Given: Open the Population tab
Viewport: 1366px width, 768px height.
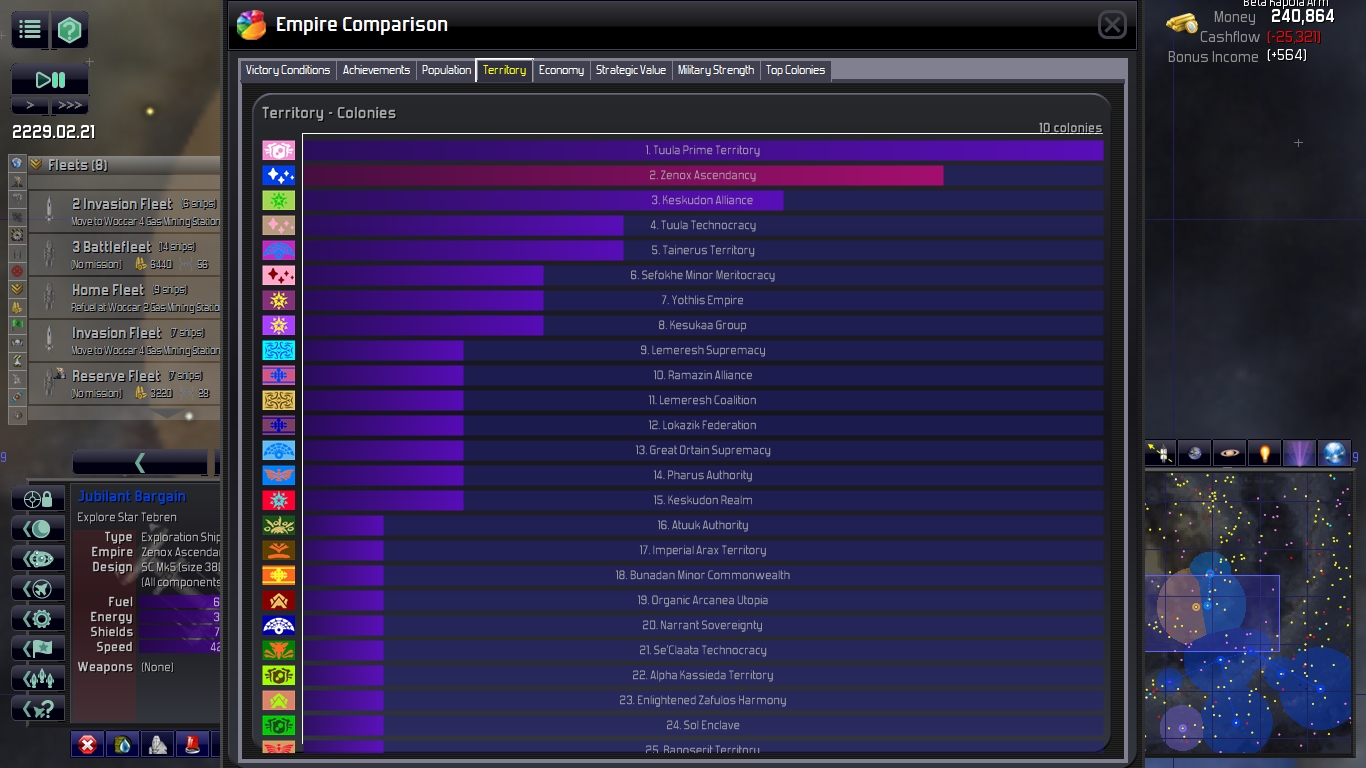Looking at the screenshot, I should click(x=446, y=70).
